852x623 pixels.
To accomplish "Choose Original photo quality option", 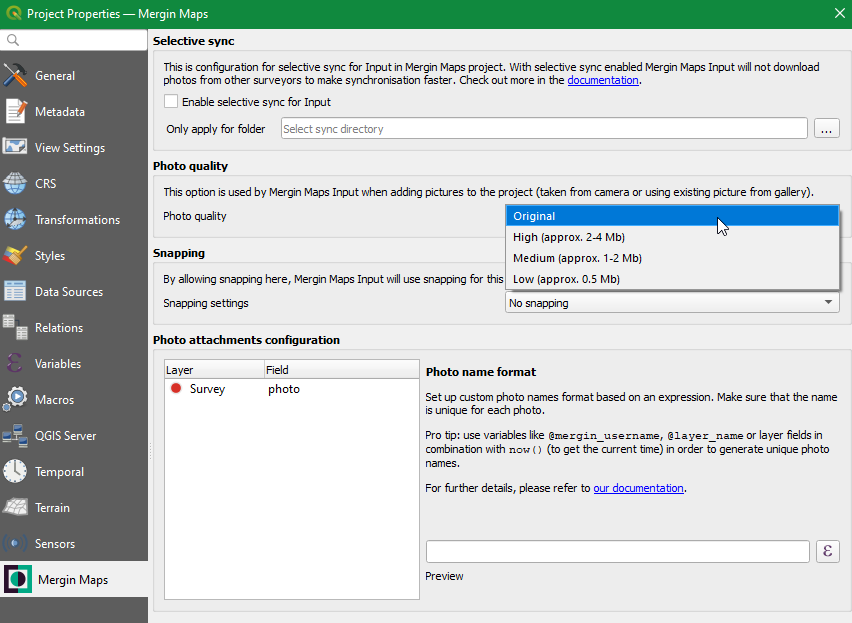I will (x=672, y=216).
